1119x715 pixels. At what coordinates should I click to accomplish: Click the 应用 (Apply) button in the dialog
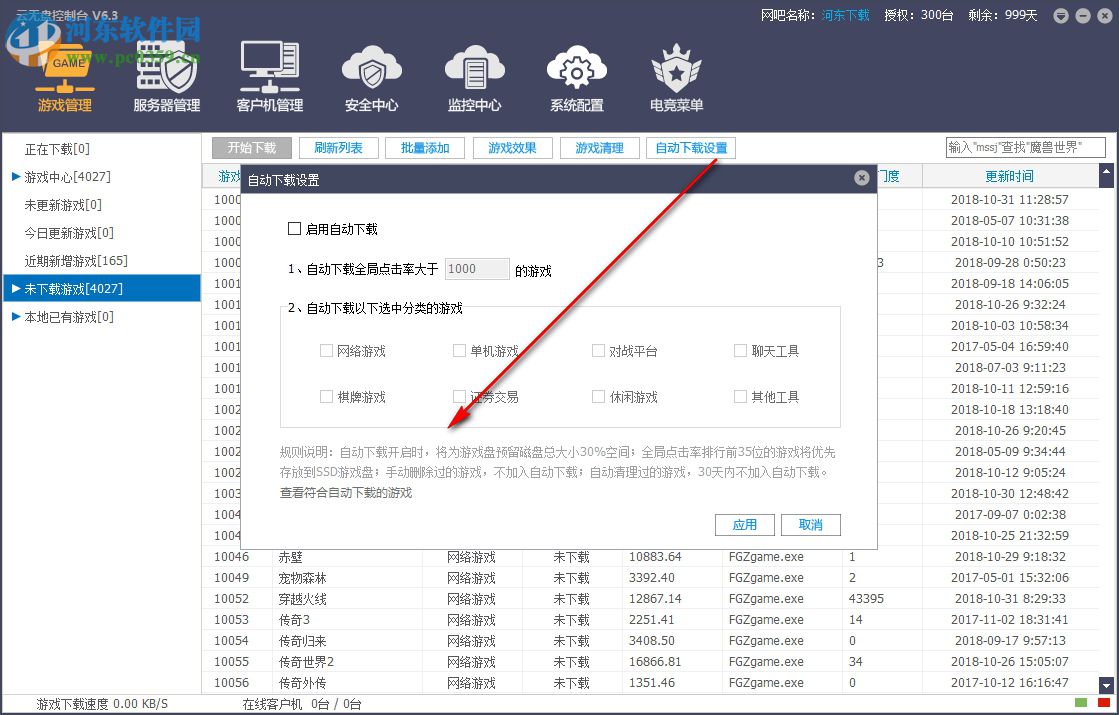pyautogui.click(x=744, y=524)
